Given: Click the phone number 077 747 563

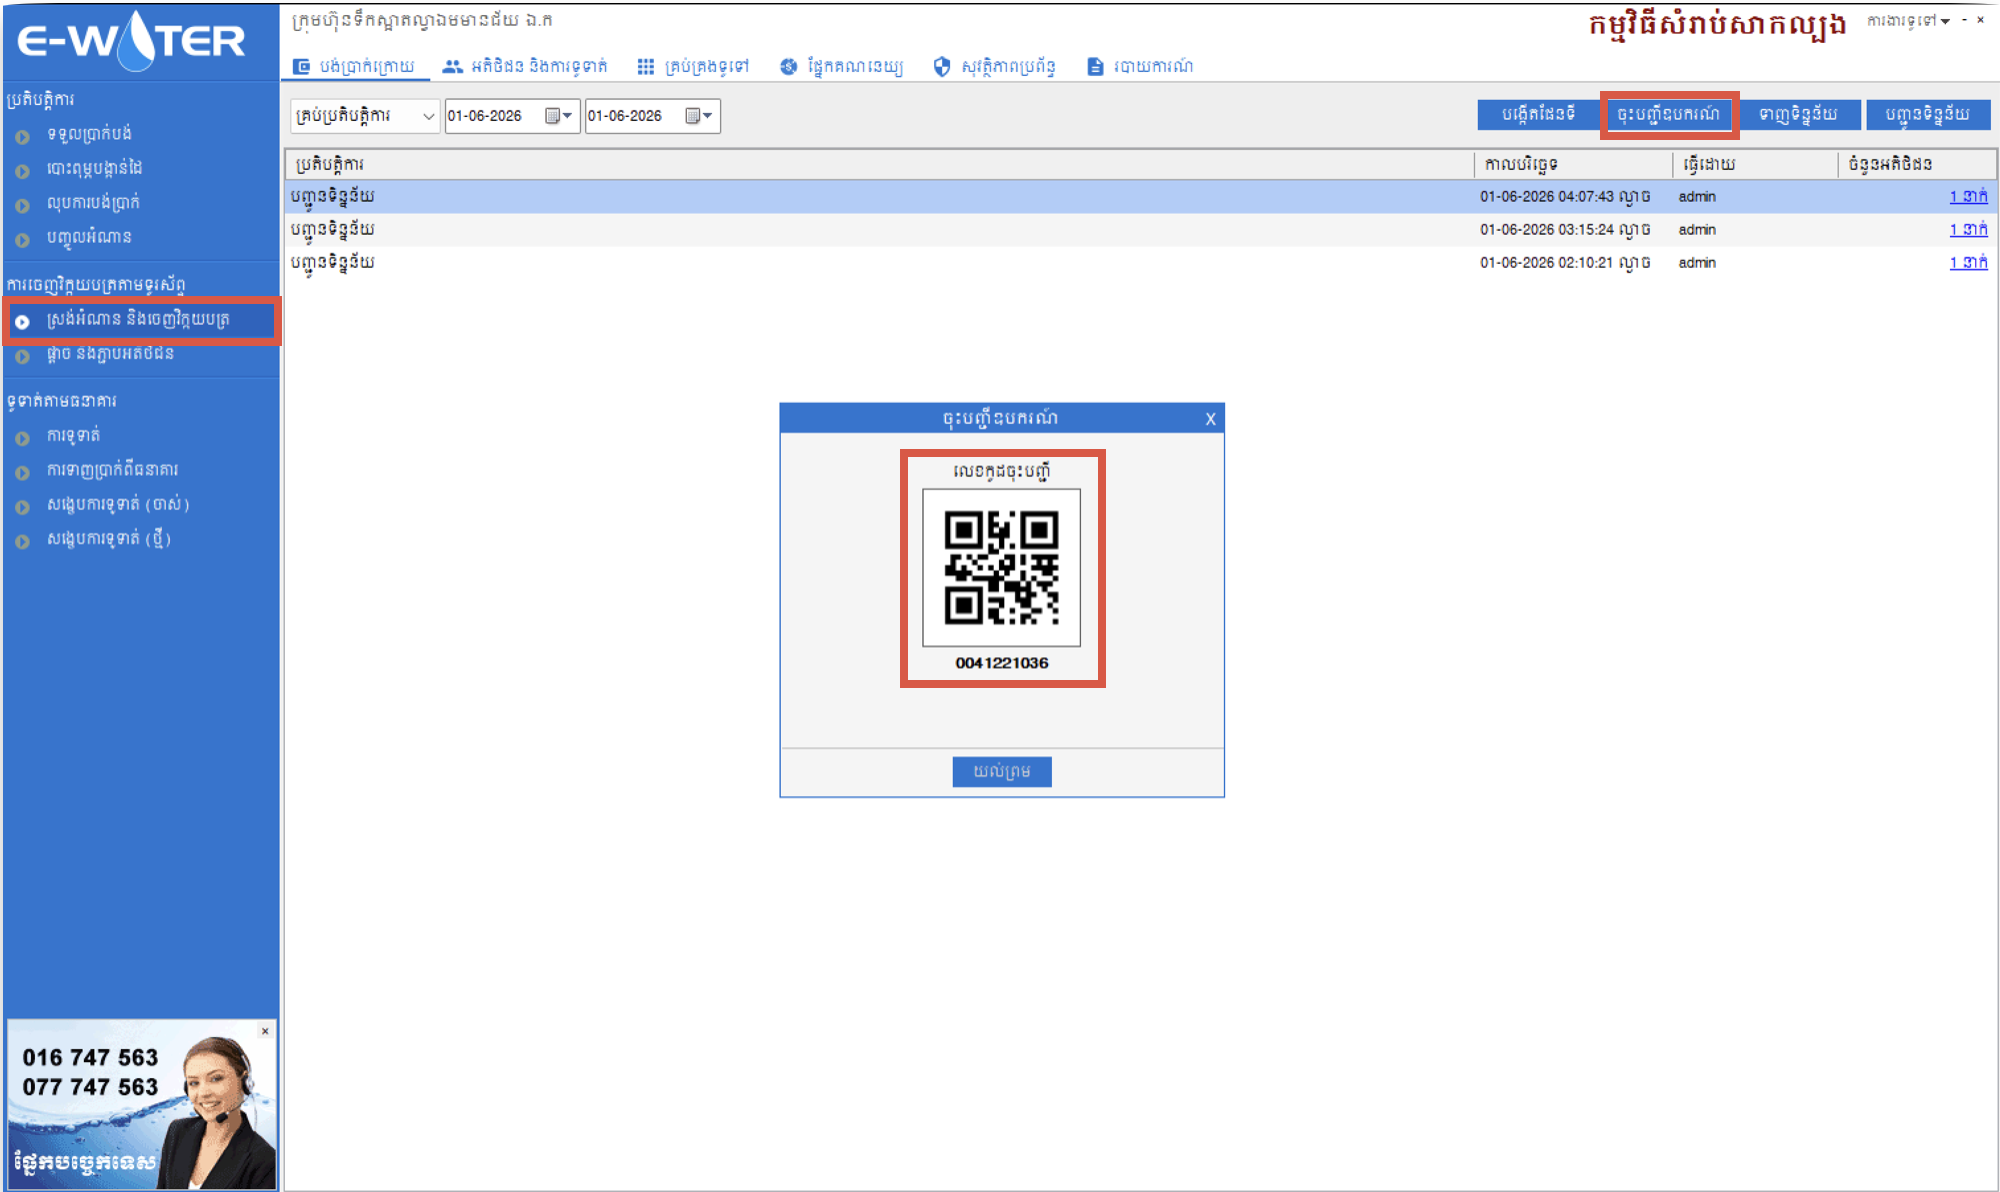Looking at the screenshot, I should pos(90,1087).
